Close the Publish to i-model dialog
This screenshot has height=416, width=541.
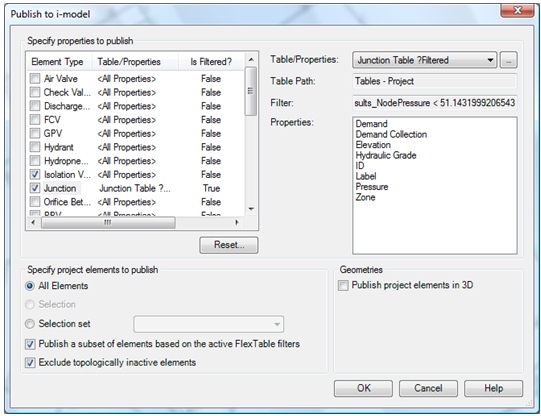[517, 10]
